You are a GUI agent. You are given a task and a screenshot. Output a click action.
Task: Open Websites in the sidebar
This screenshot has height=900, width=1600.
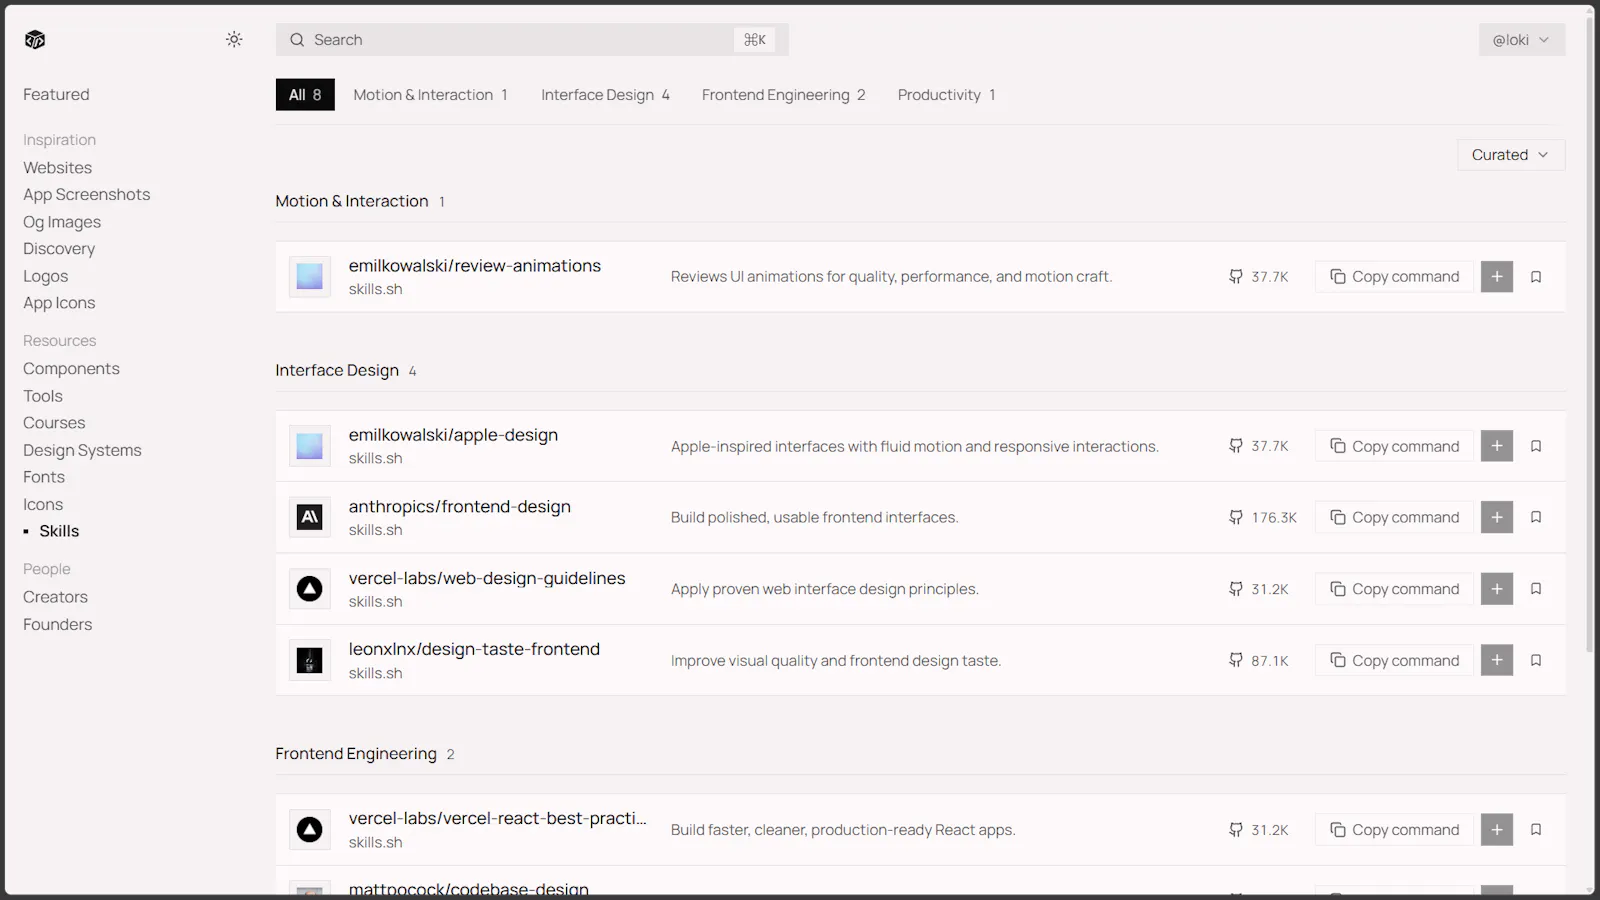tap(58, 168)
